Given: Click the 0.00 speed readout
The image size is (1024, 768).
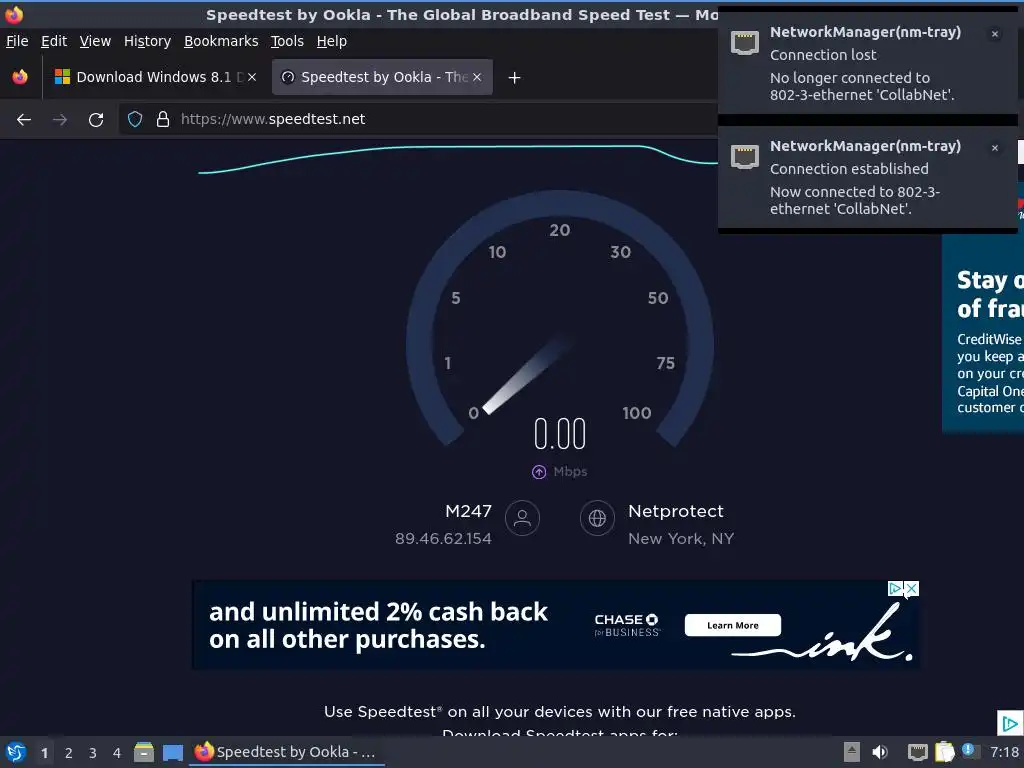Looking at the screenshot, I should click(560, 434).
